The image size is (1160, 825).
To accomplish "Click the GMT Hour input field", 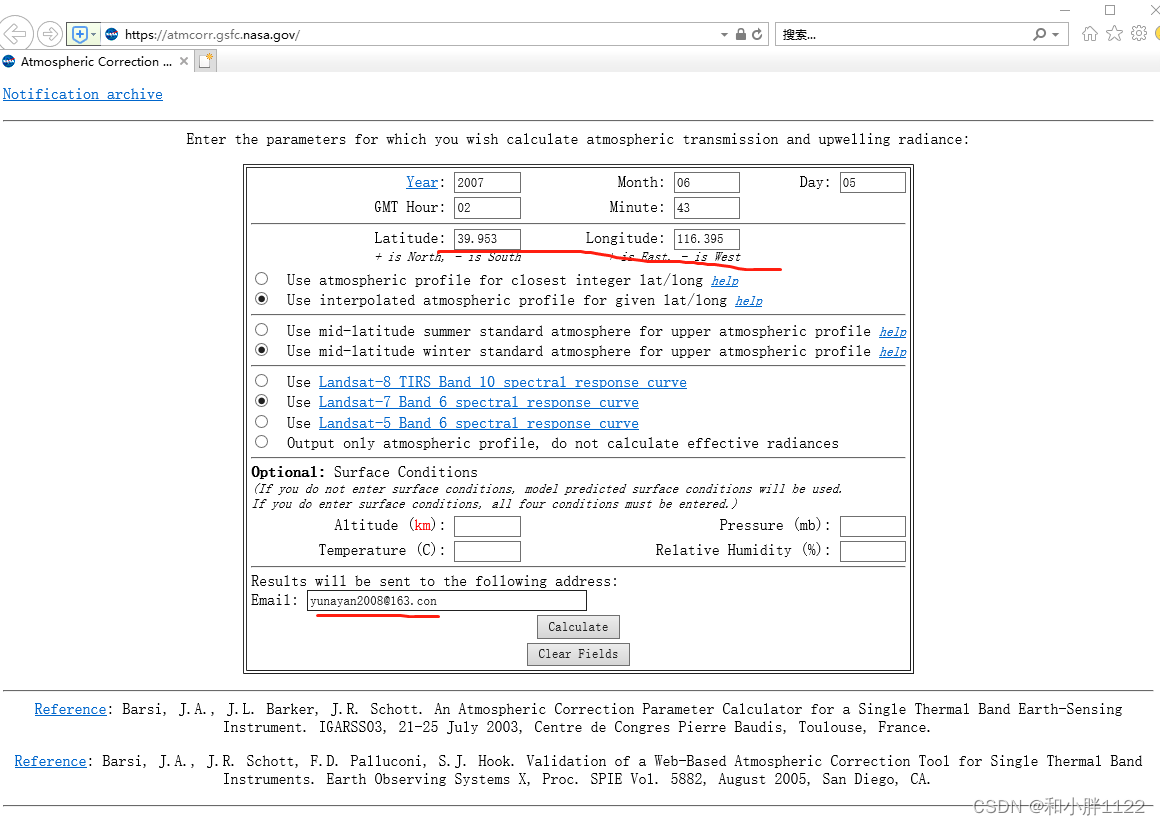I will (488, 207).
